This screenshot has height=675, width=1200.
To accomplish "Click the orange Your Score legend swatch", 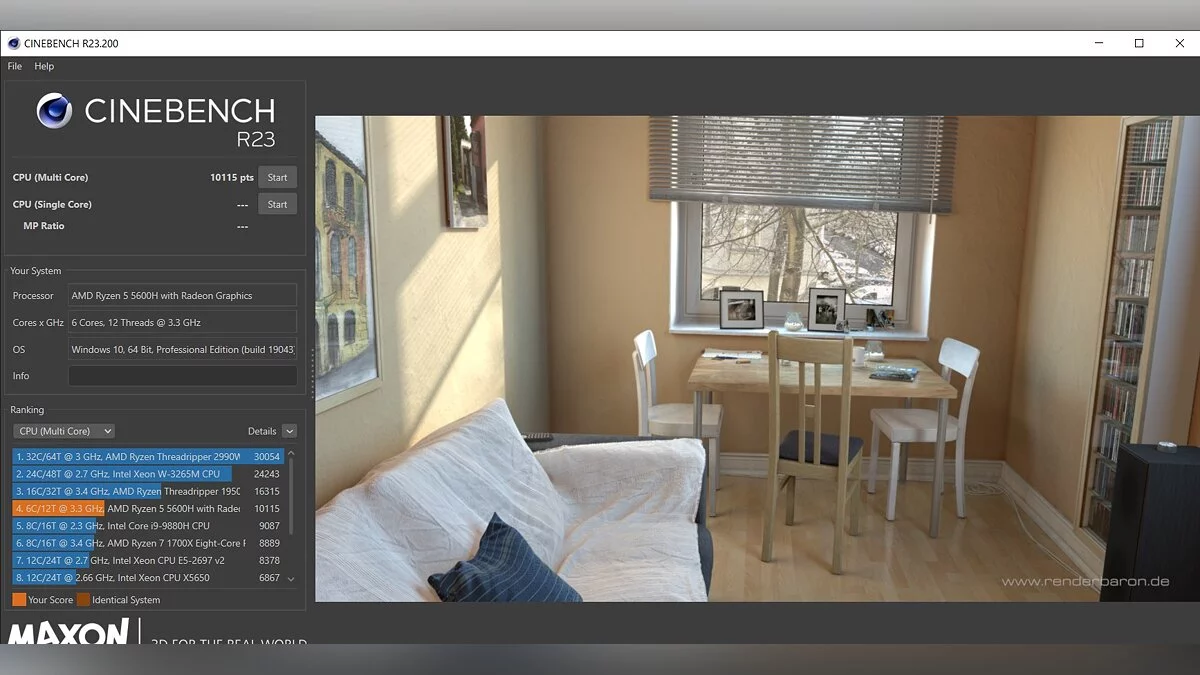I will [19, 600].
